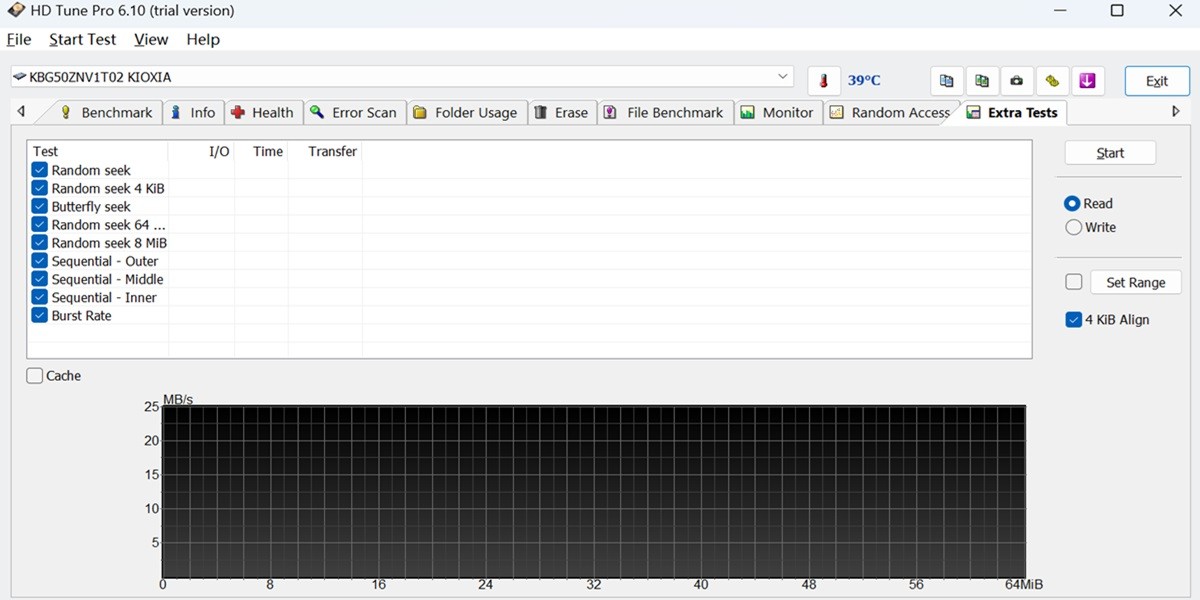The image size is (1200, 600).
Task: Toggle the Burst Rate test checkbox
Action: (x=40, y=316)
